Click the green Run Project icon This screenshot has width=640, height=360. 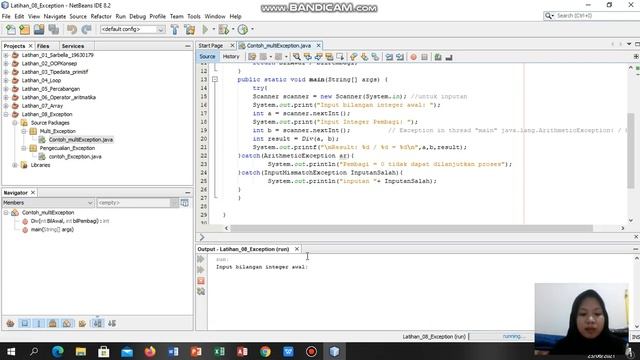click(x=205, y=29)
